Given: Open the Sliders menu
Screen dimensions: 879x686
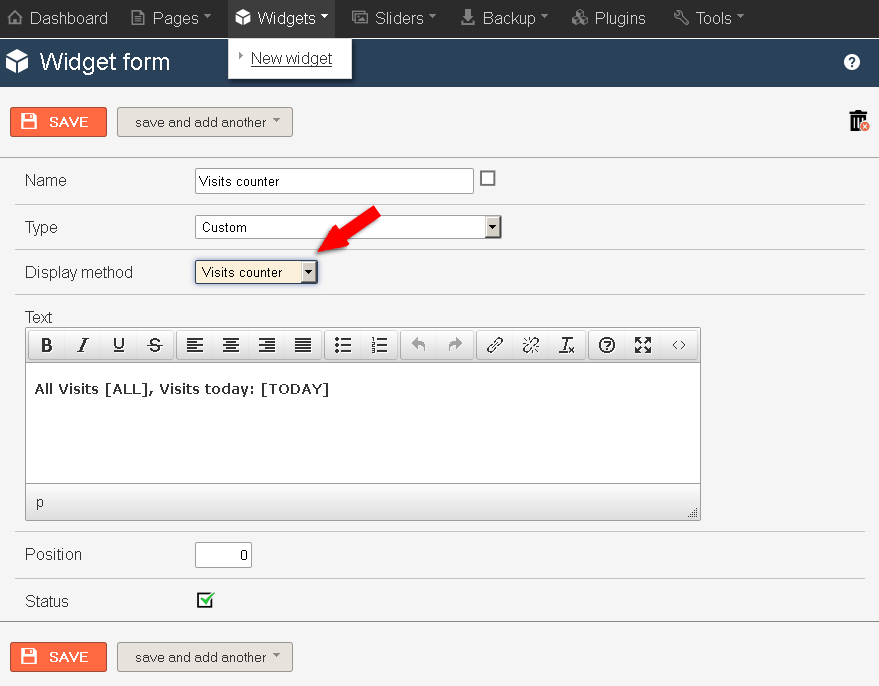Looking at the screenshot, I should pos(394,18).
